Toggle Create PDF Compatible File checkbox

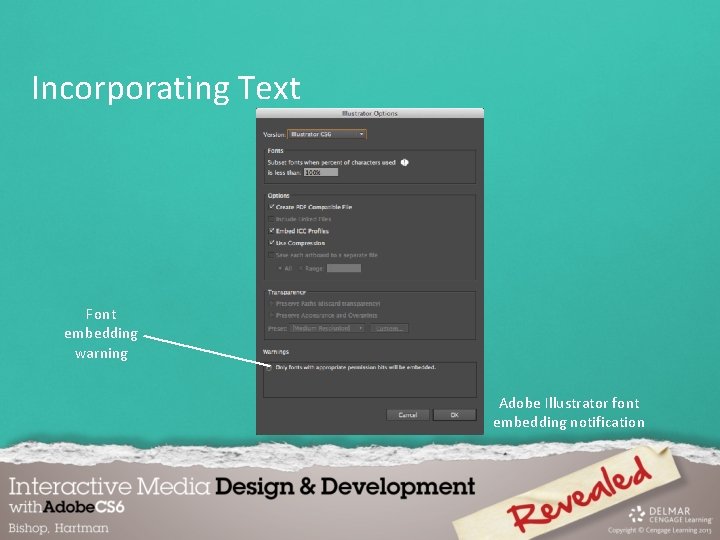click(271, 207)
